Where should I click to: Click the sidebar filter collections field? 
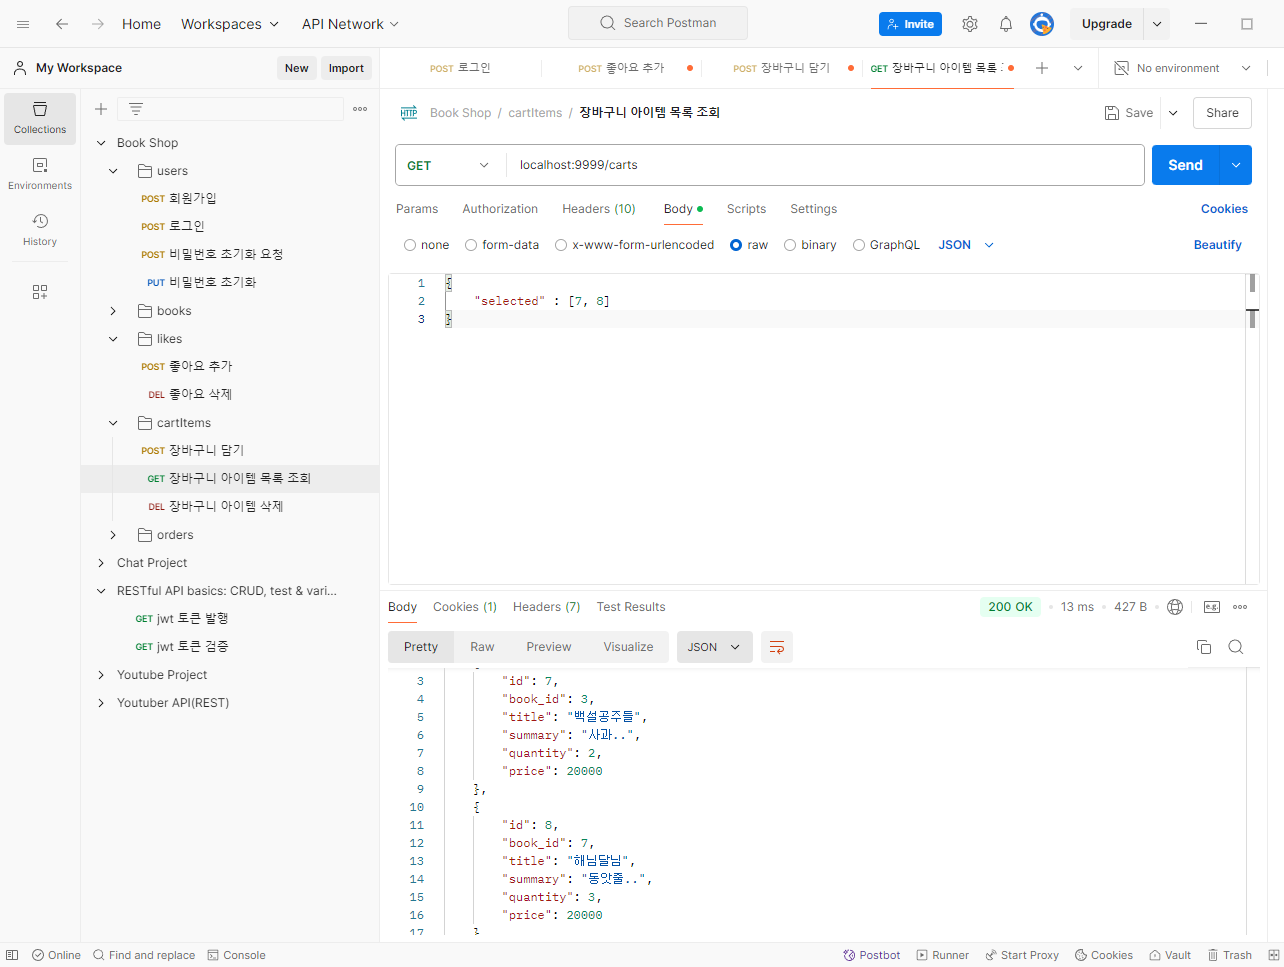click(x=231, y=109)
